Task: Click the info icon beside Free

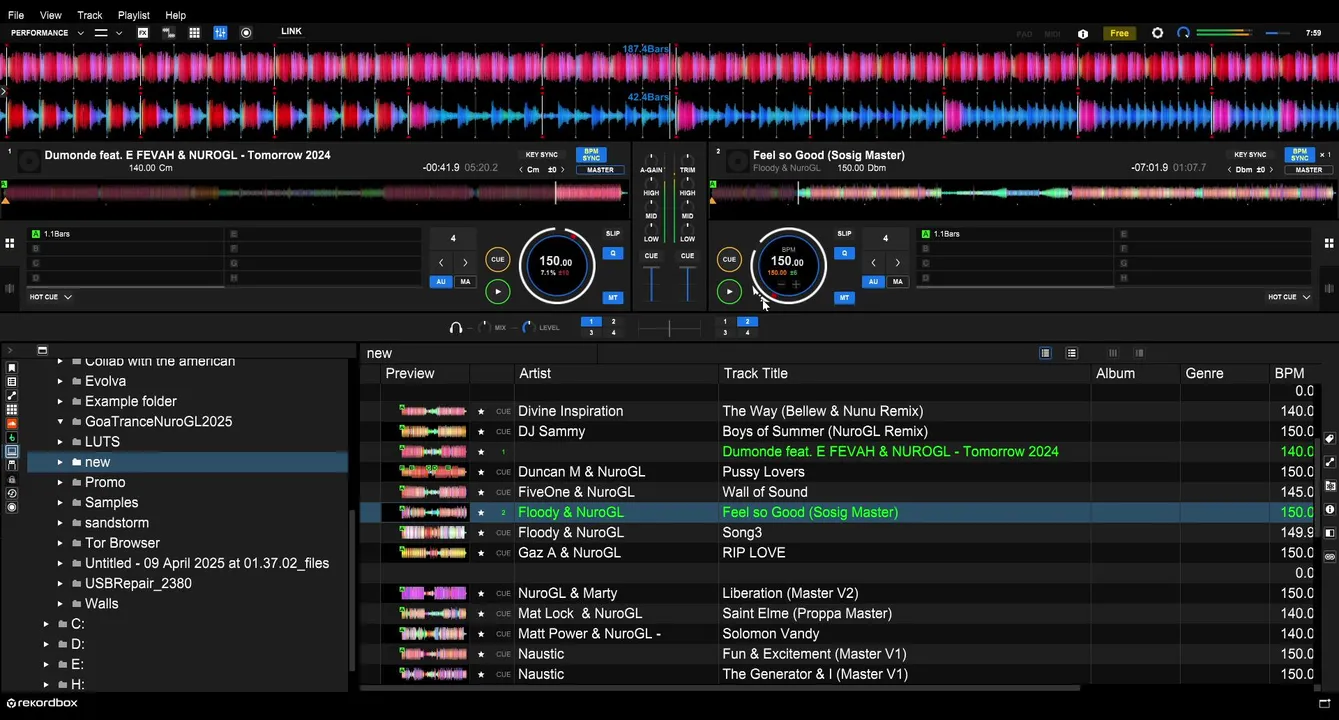Action: coord(1083,33)
